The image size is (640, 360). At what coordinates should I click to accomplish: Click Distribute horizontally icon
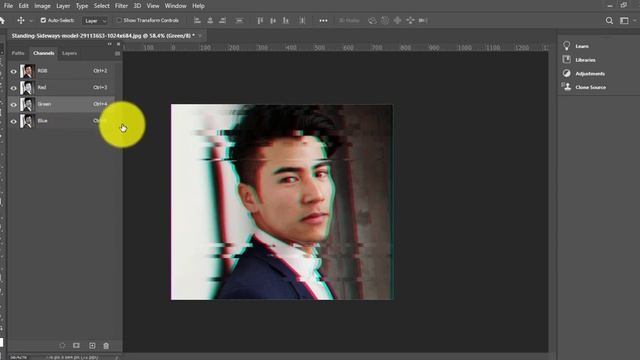tap(240, 20)
